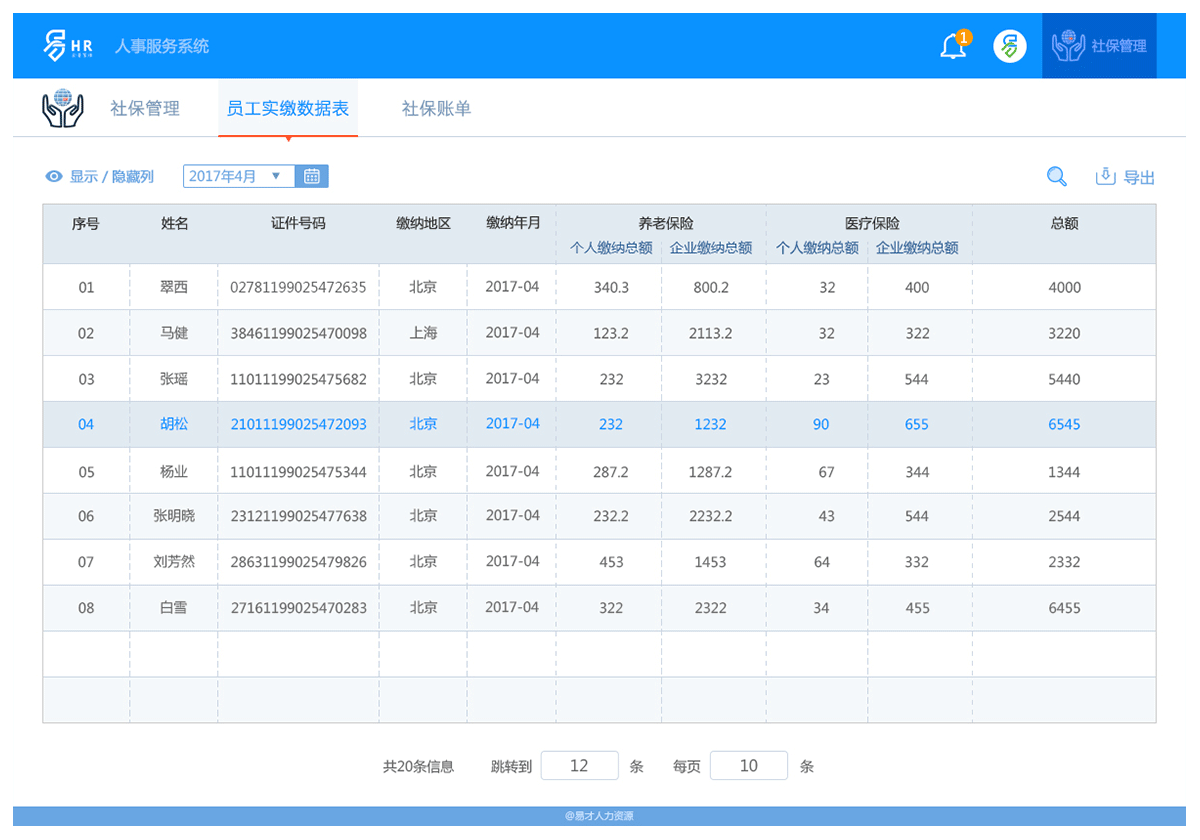Image resolution: width=1200 pixels, height=840 pixels.
Task: Select the employee name 白雪
Action: click(174, 608)
